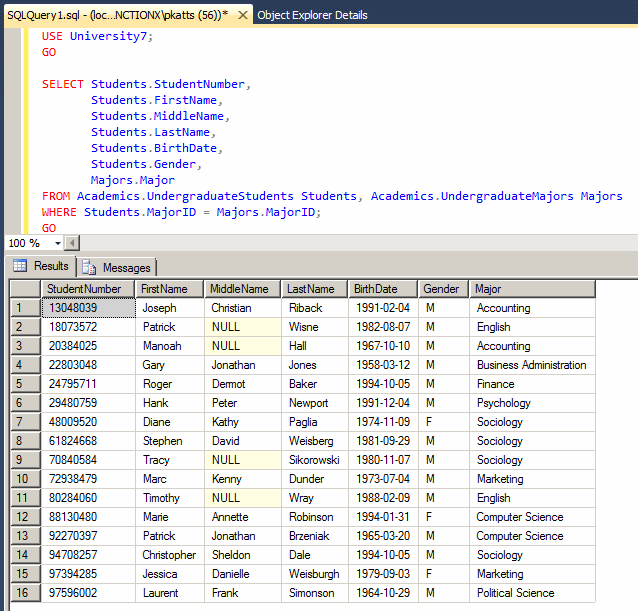Open the Results tab
638x611 pixels.
[x=41, y=266]
